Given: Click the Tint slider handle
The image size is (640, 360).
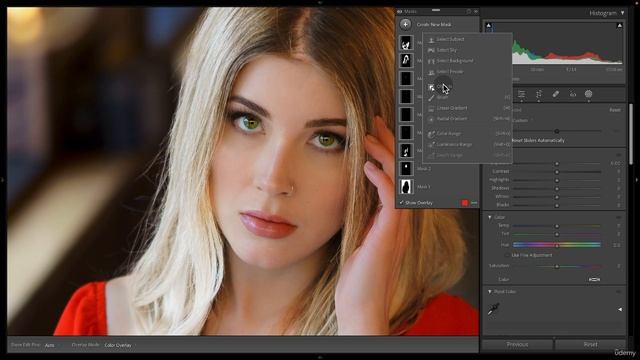Looking at the screenshot, I should (x=557, y=234).
